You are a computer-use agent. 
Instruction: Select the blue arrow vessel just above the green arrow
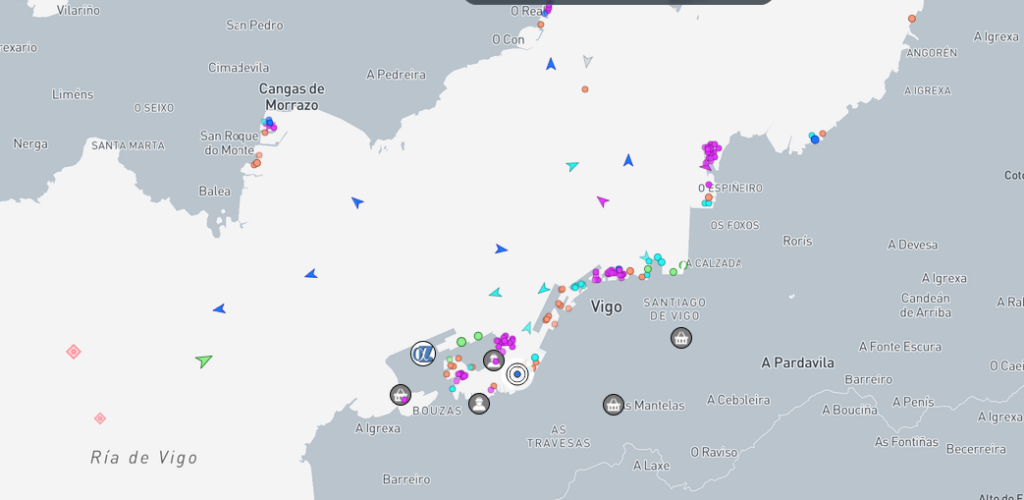click(219, 308)
